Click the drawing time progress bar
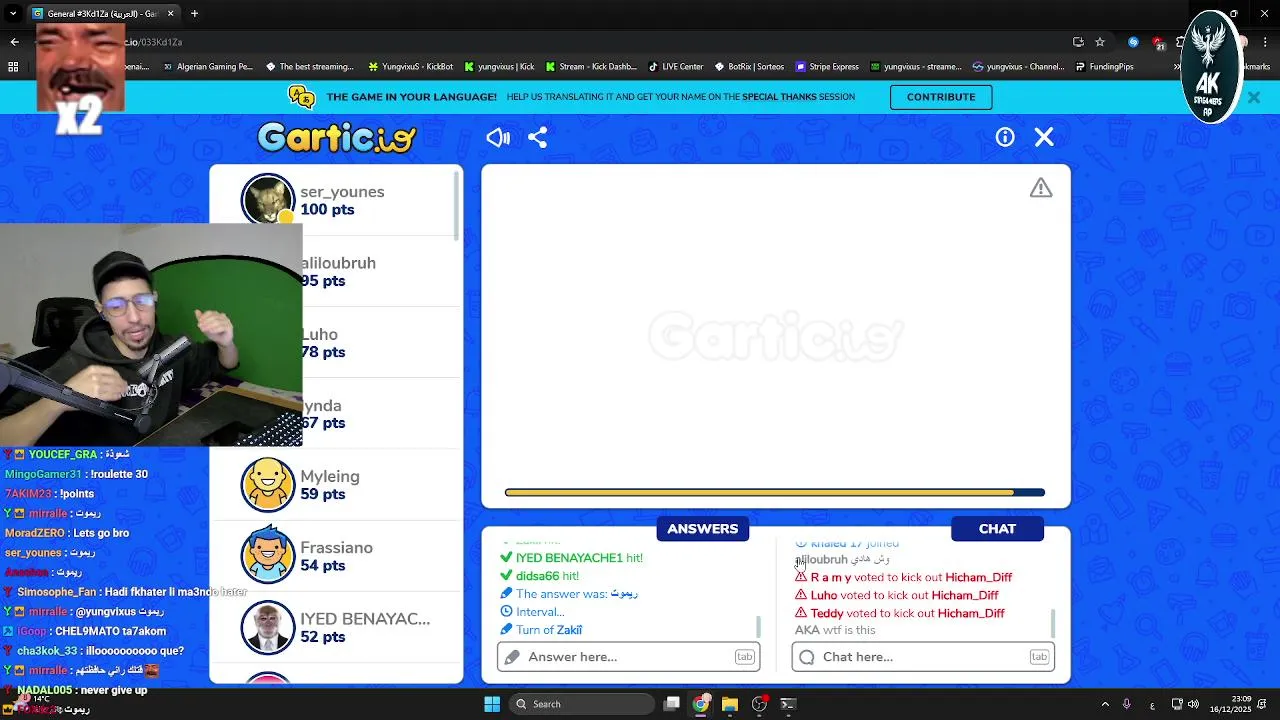Viewport: 1280px width, 720px height. pyautogui.click(x=775, y=492)
